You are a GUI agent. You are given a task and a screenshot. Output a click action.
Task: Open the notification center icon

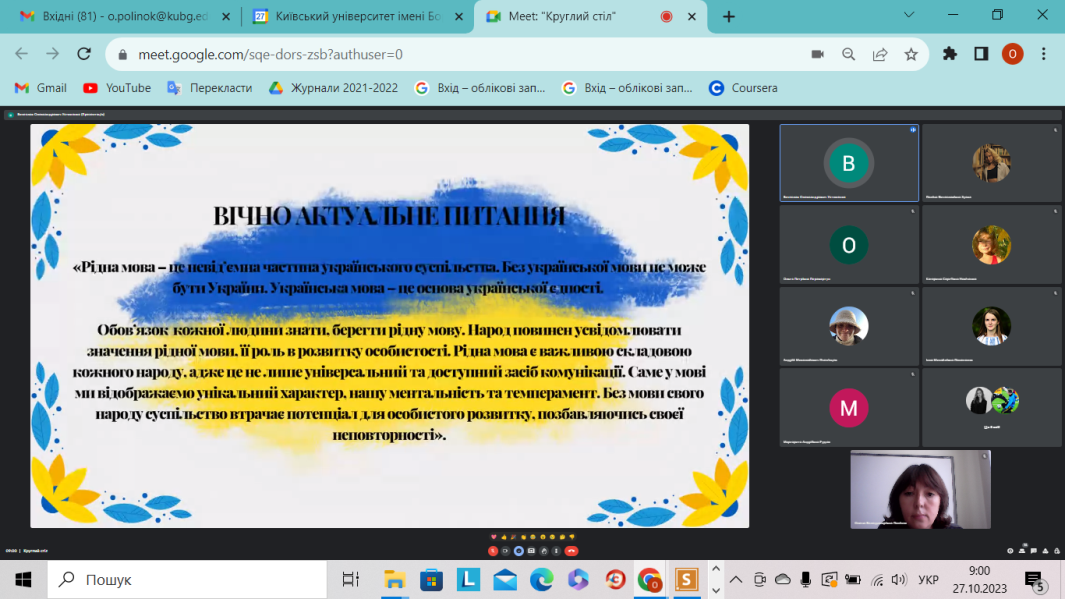click(x=1035, y=580)
